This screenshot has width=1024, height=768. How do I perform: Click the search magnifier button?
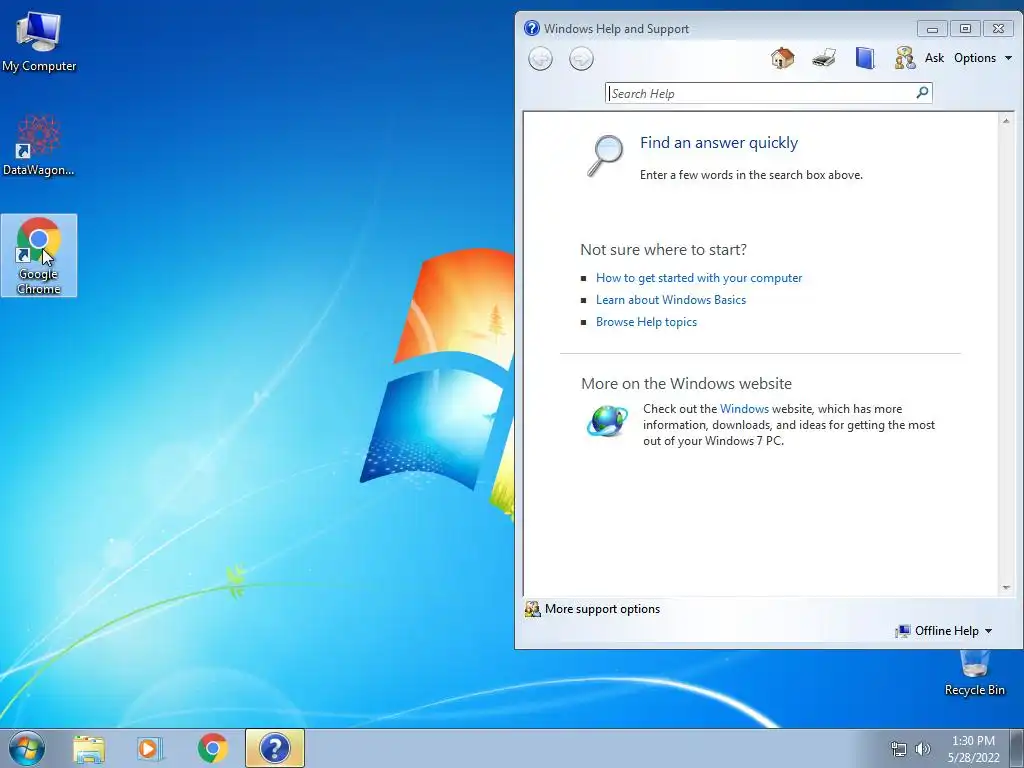922,93
